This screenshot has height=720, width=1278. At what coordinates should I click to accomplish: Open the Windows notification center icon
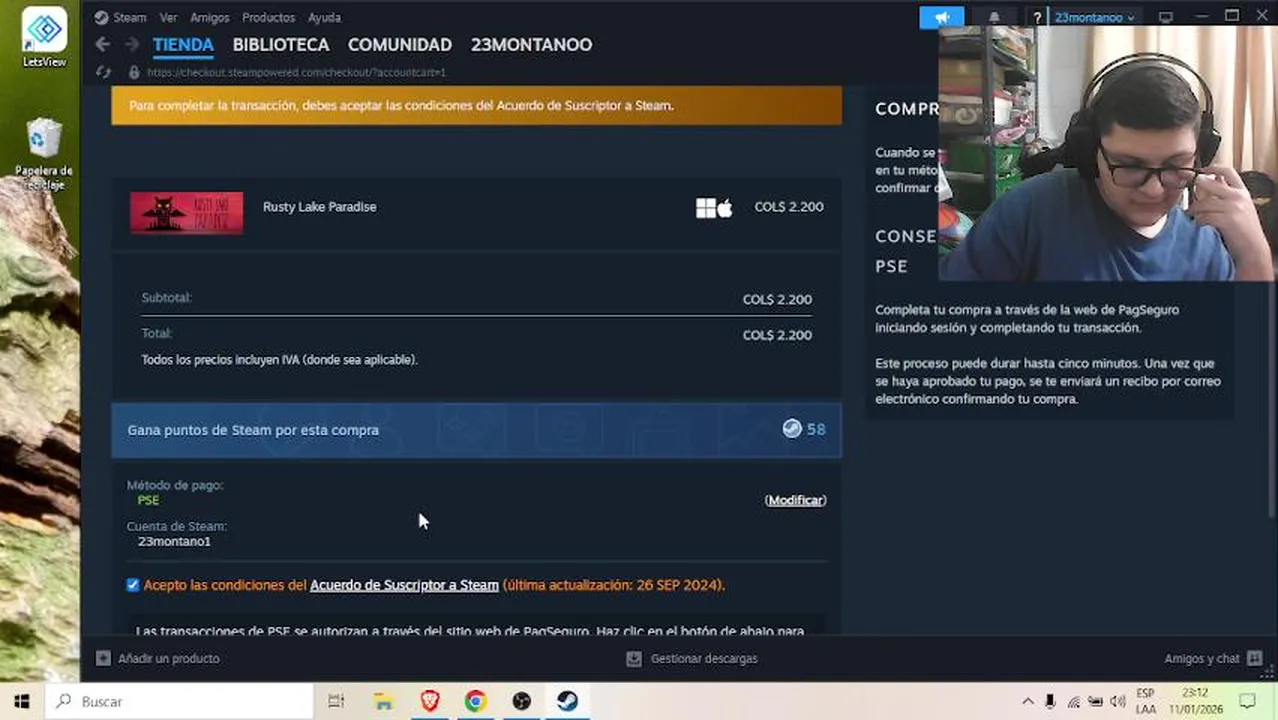(1247, 701)
